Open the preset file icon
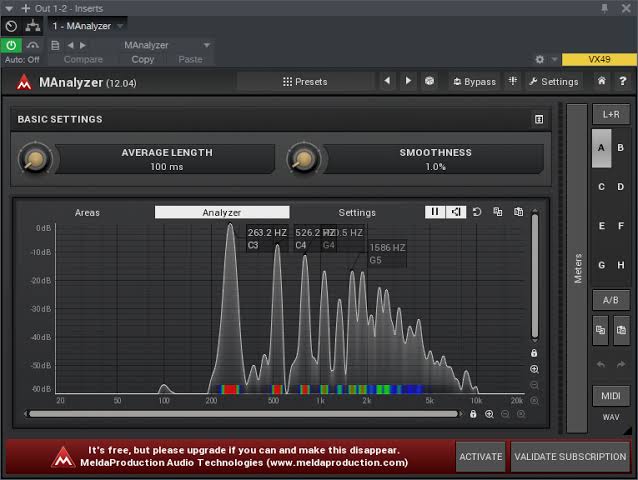Viewport: 638px width, 480px height. coord(55,45)
